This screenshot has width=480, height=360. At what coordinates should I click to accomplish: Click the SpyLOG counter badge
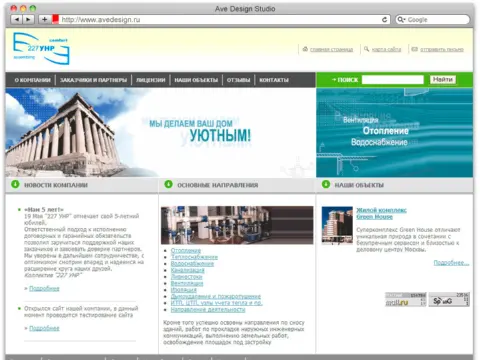coord(449,299)
